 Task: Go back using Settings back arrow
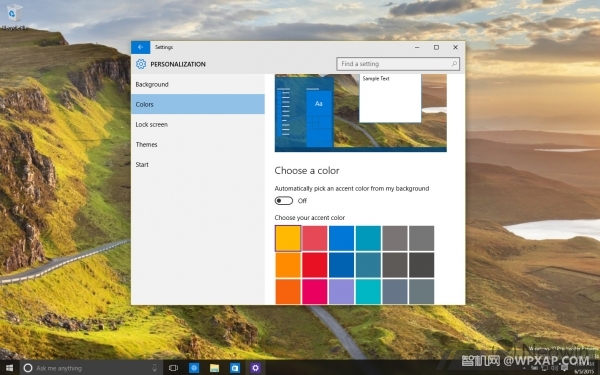(x=140, y=47)
